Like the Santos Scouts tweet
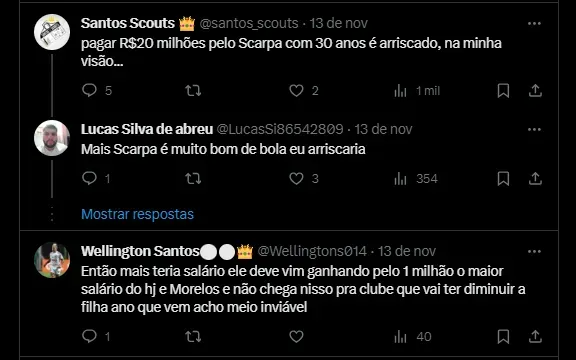The image size is (576, 360). [x=296, y=90]
